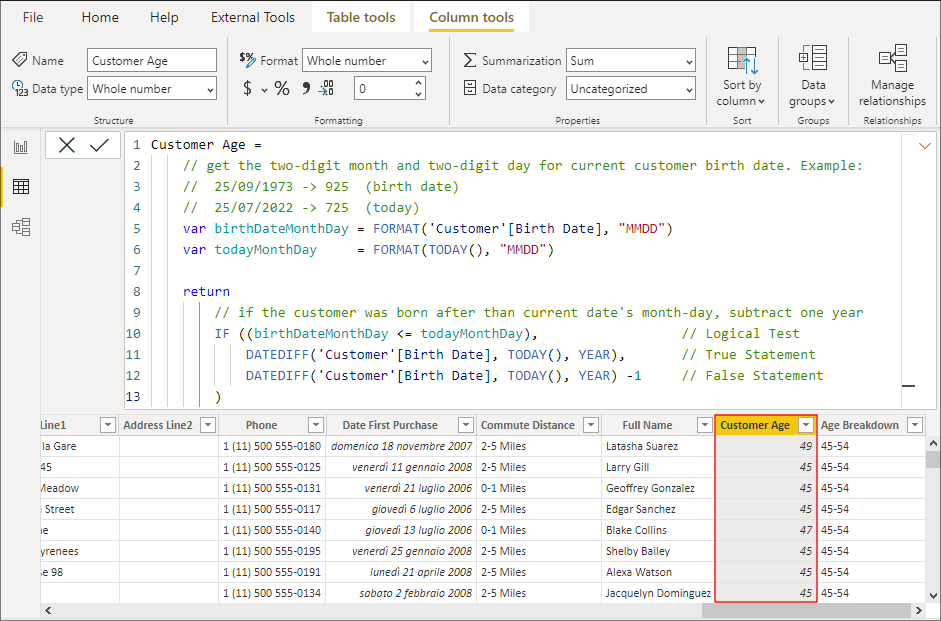Viewport: 941px width, 621px height.
Task: Open the File menu
Action: pyautogui.click(x=33, y=17)
